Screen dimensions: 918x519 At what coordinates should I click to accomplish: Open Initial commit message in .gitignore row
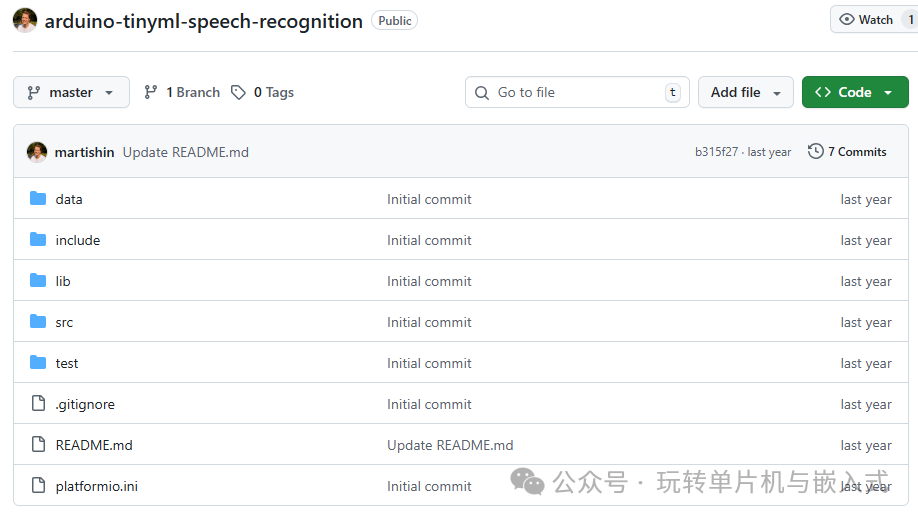pos(429,404)
